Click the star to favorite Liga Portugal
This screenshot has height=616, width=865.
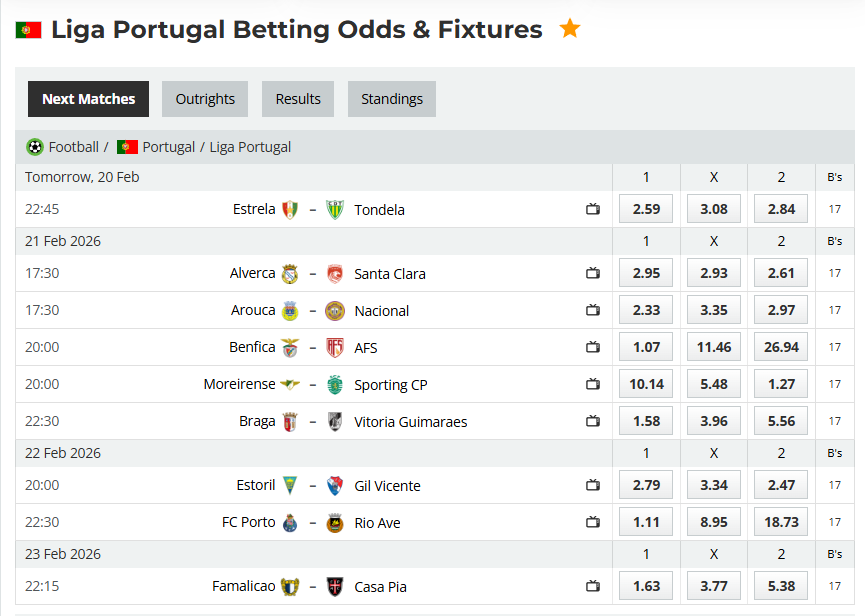coord(570,30)
